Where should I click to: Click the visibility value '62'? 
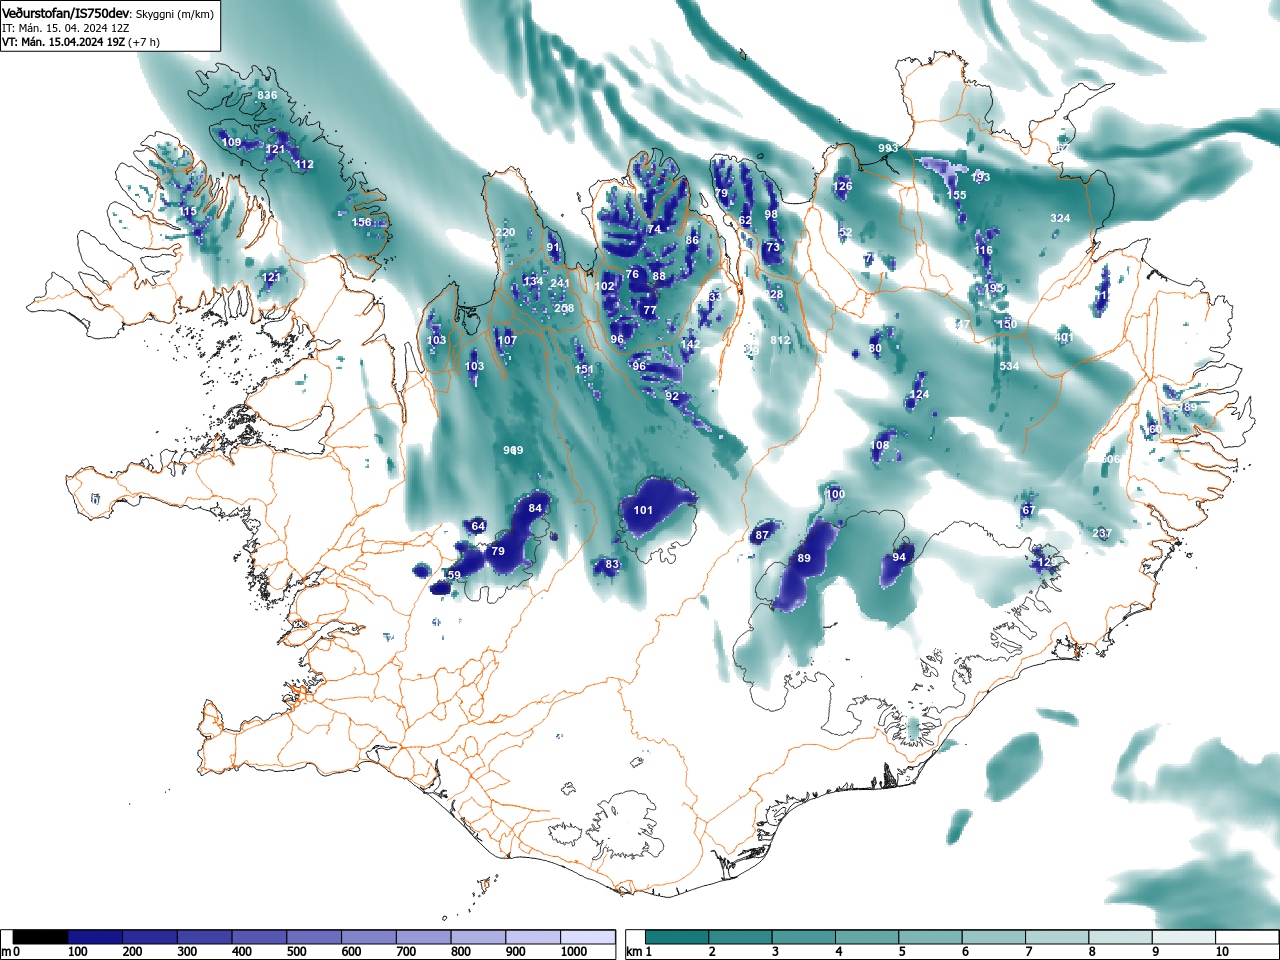point(745,222)
